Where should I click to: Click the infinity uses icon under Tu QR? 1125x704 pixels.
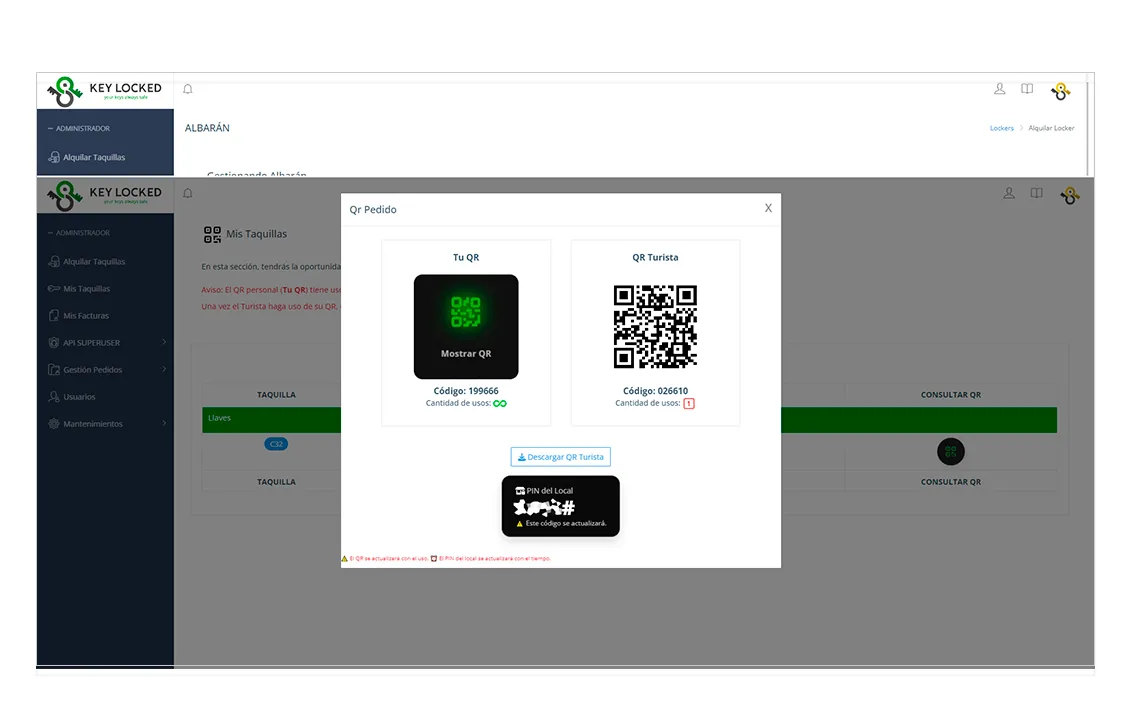point(500,403)
